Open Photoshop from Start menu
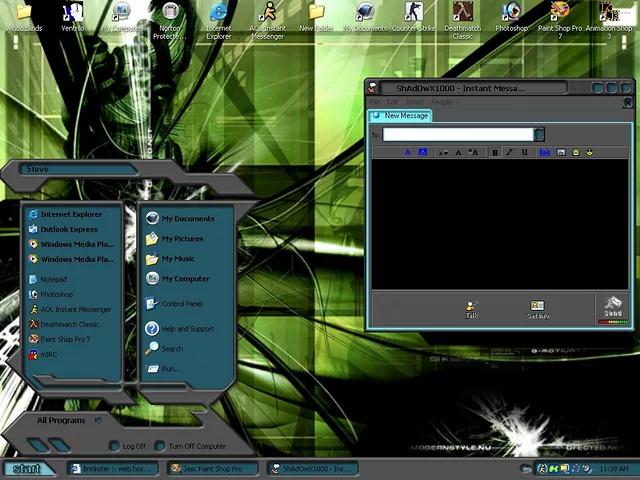The image size is (640, 480). (51, 294)
